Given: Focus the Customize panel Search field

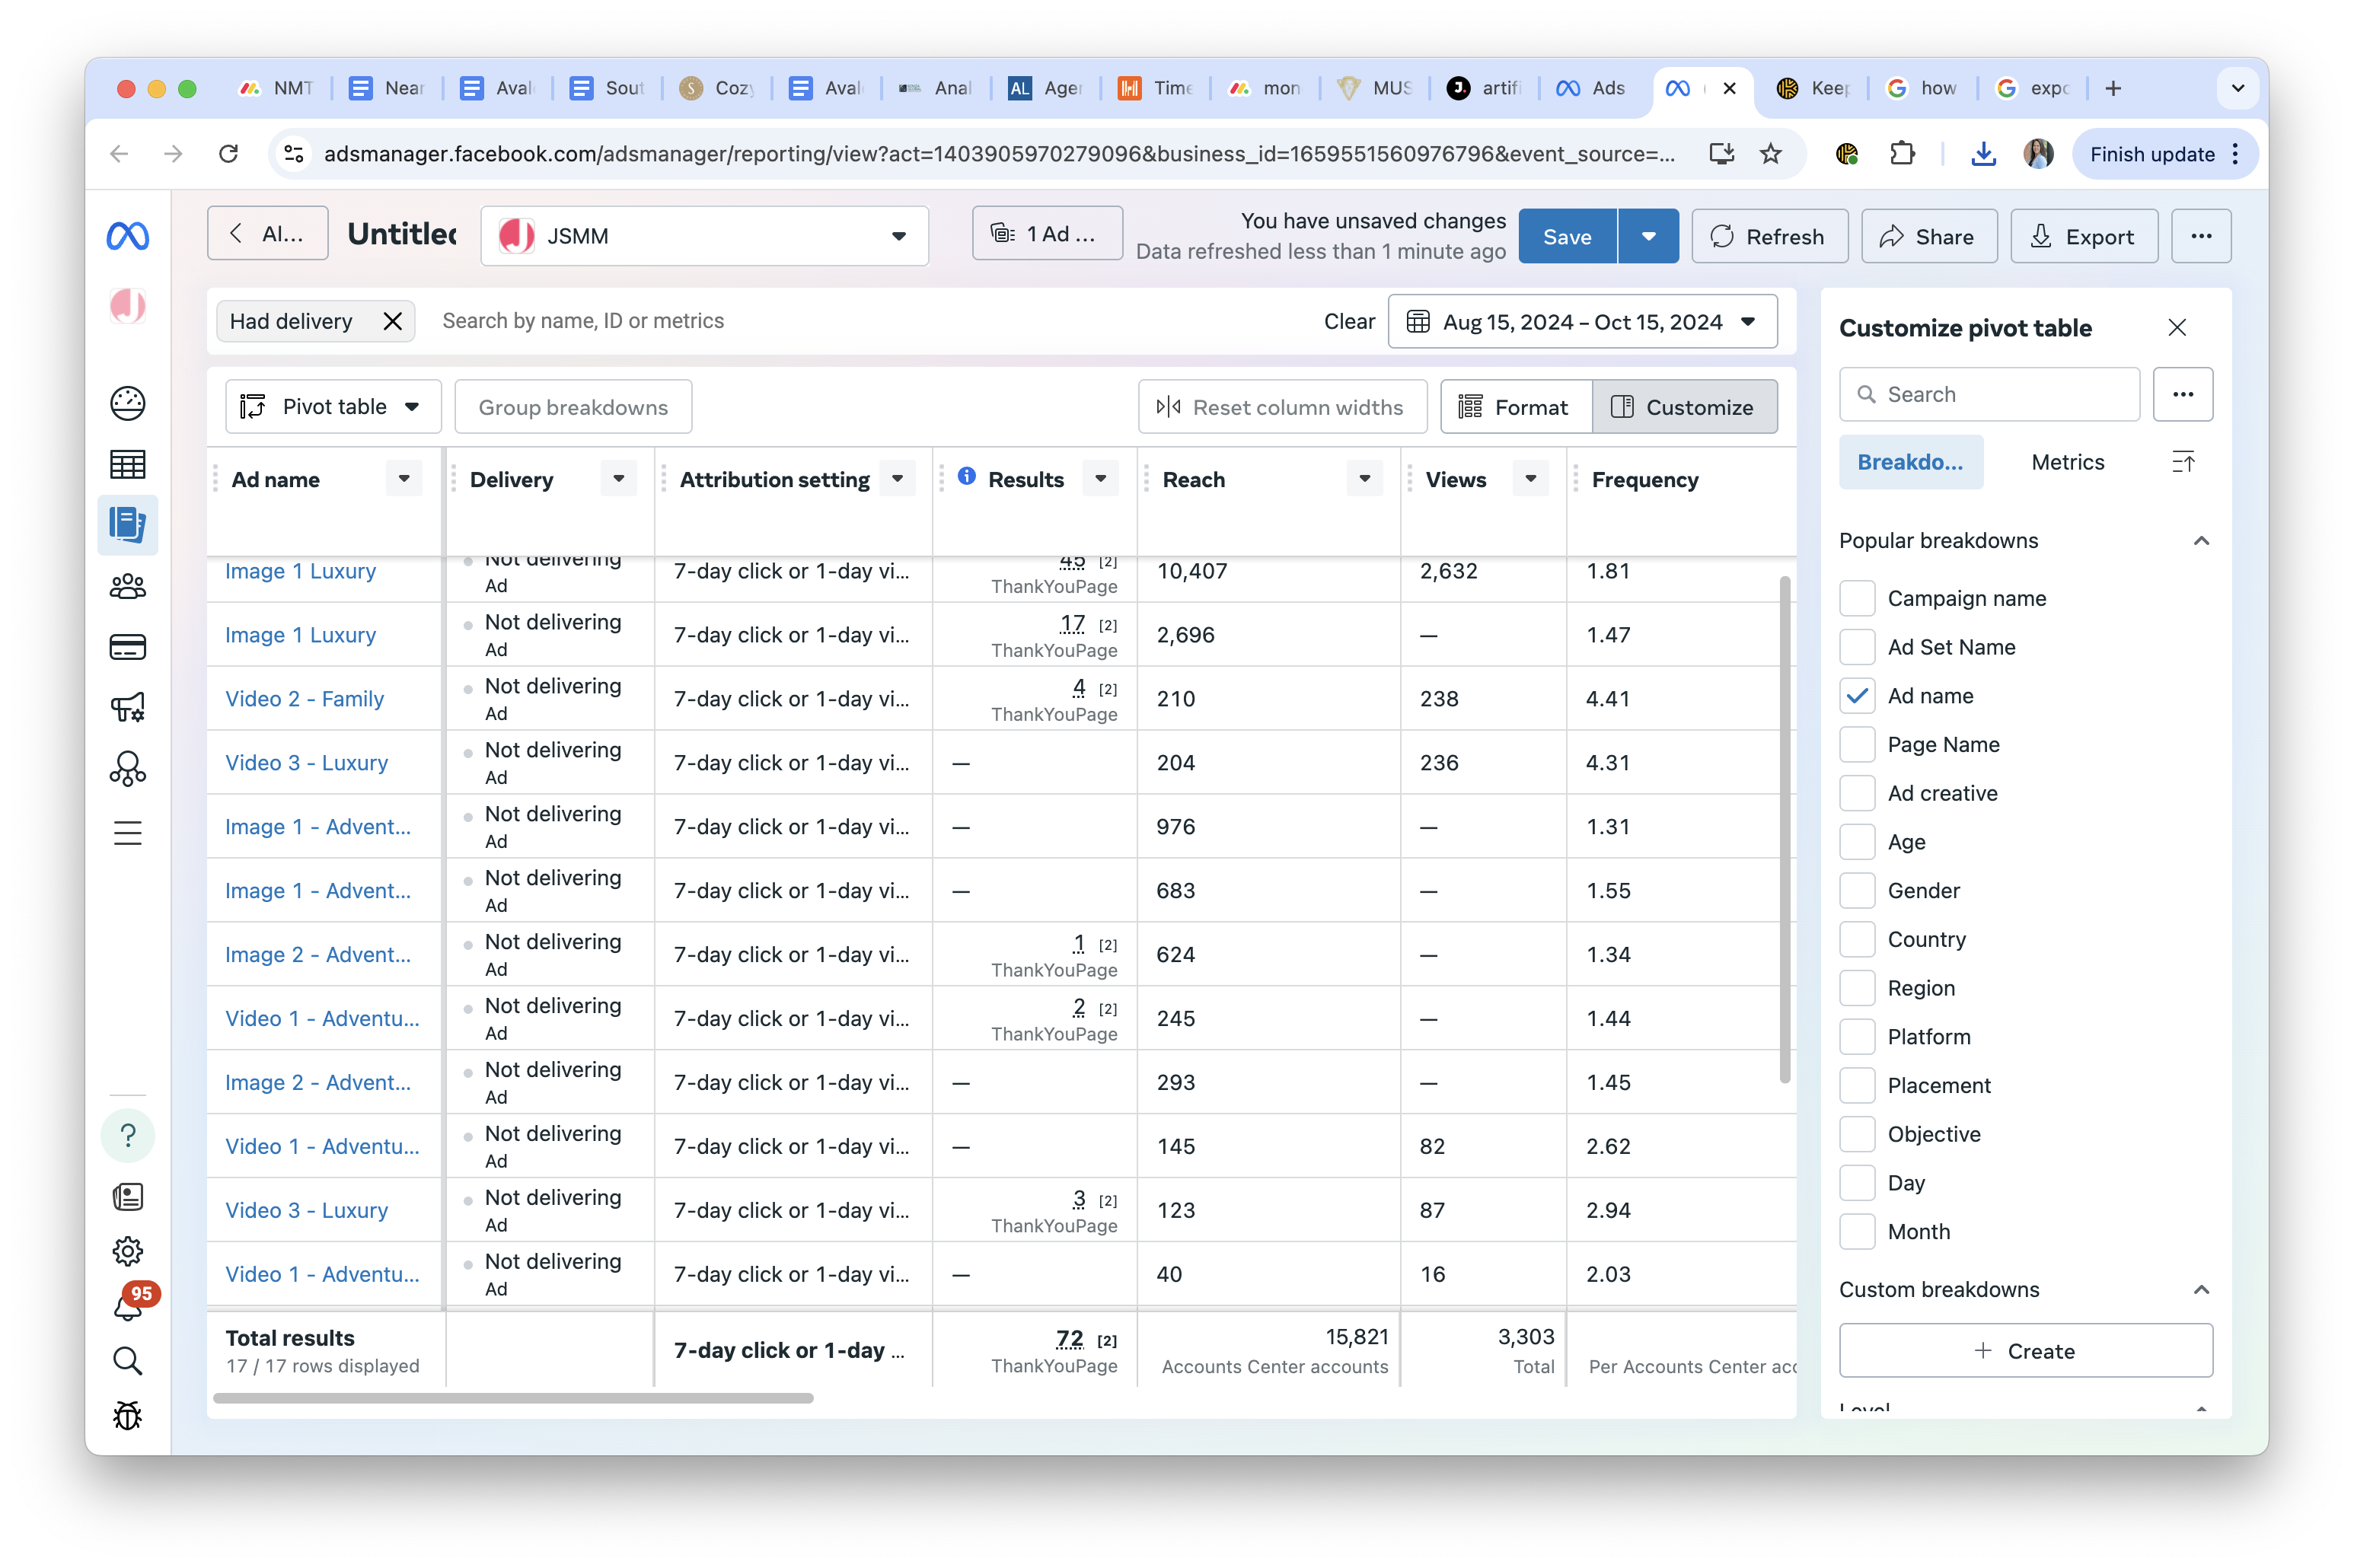Looking at the screenshot, I should point(1989,394).
